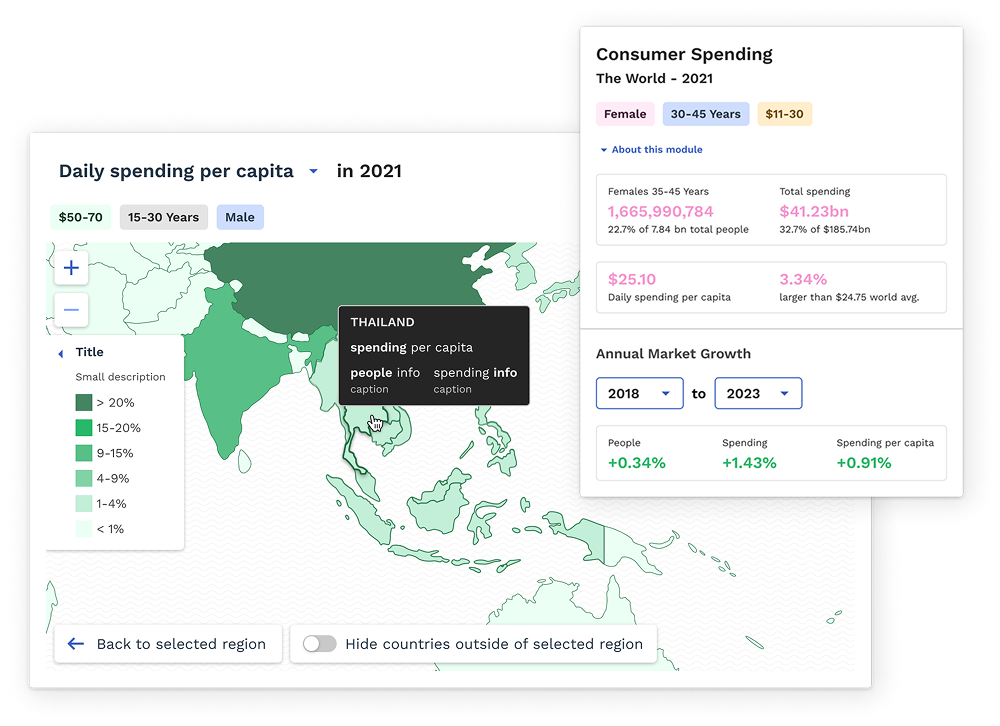Open the 2023 end year dropdown

pos(758,393)
